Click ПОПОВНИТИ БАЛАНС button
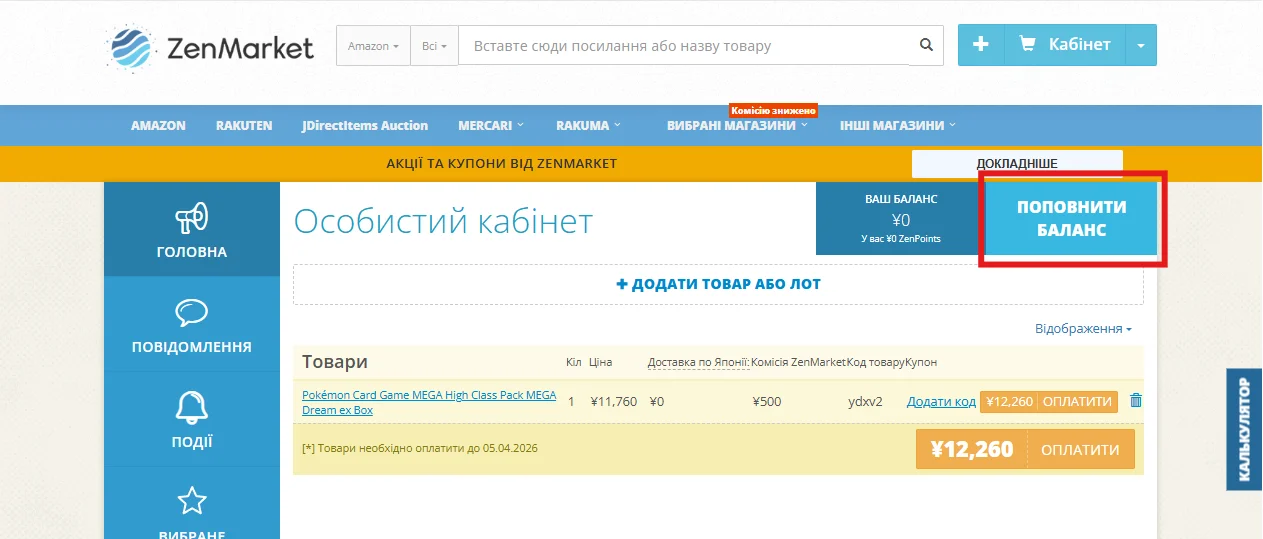 pyautogui.click(x=1071, y=218)
